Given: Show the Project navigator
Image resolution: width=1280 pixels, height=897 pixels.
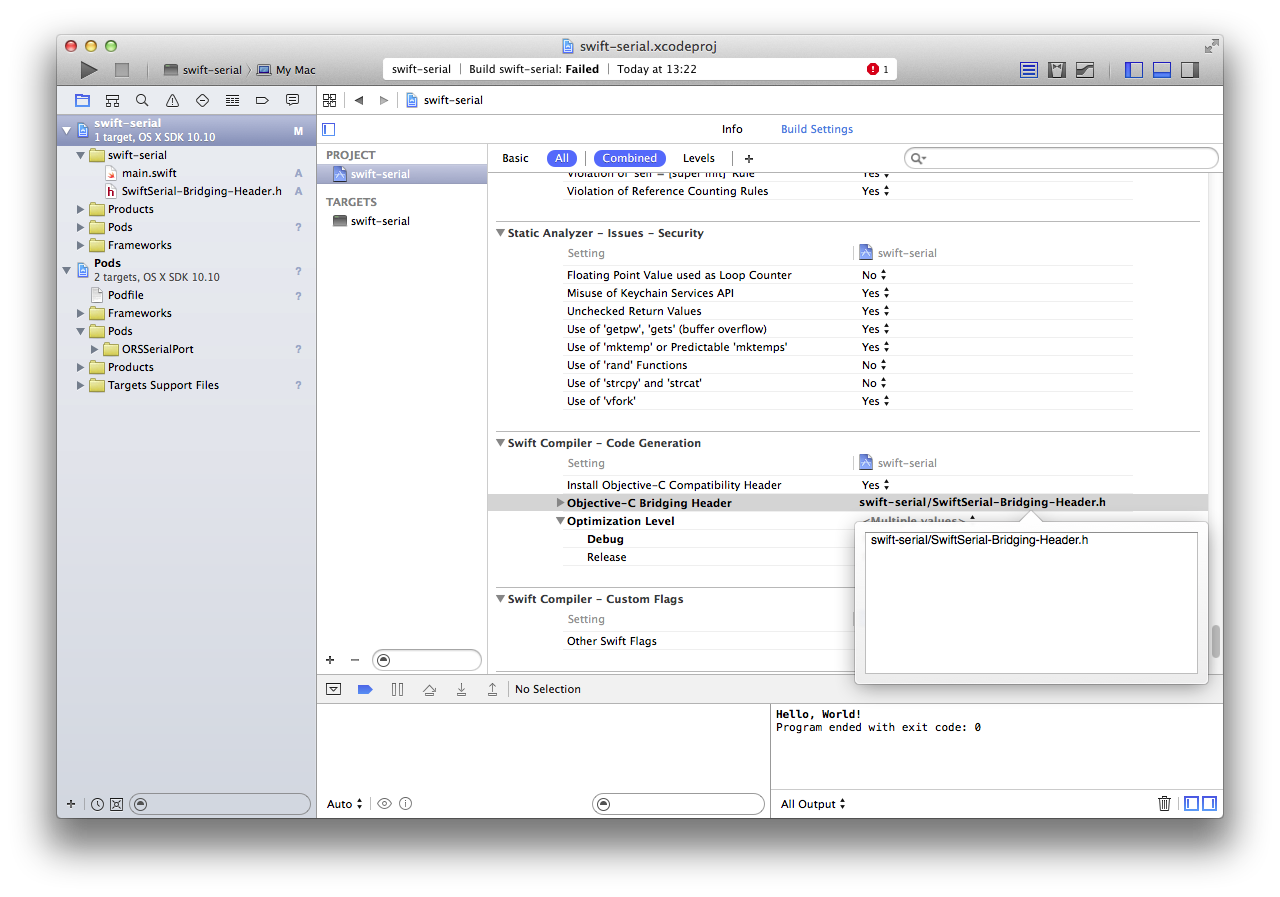Looking at the screenshot, I should (82, 100).
